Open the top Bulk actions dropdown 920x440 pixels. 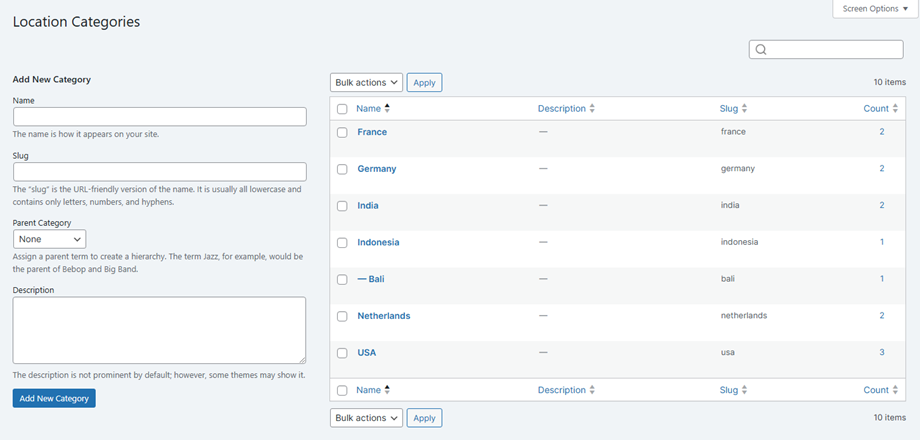(x=366, y=83)
